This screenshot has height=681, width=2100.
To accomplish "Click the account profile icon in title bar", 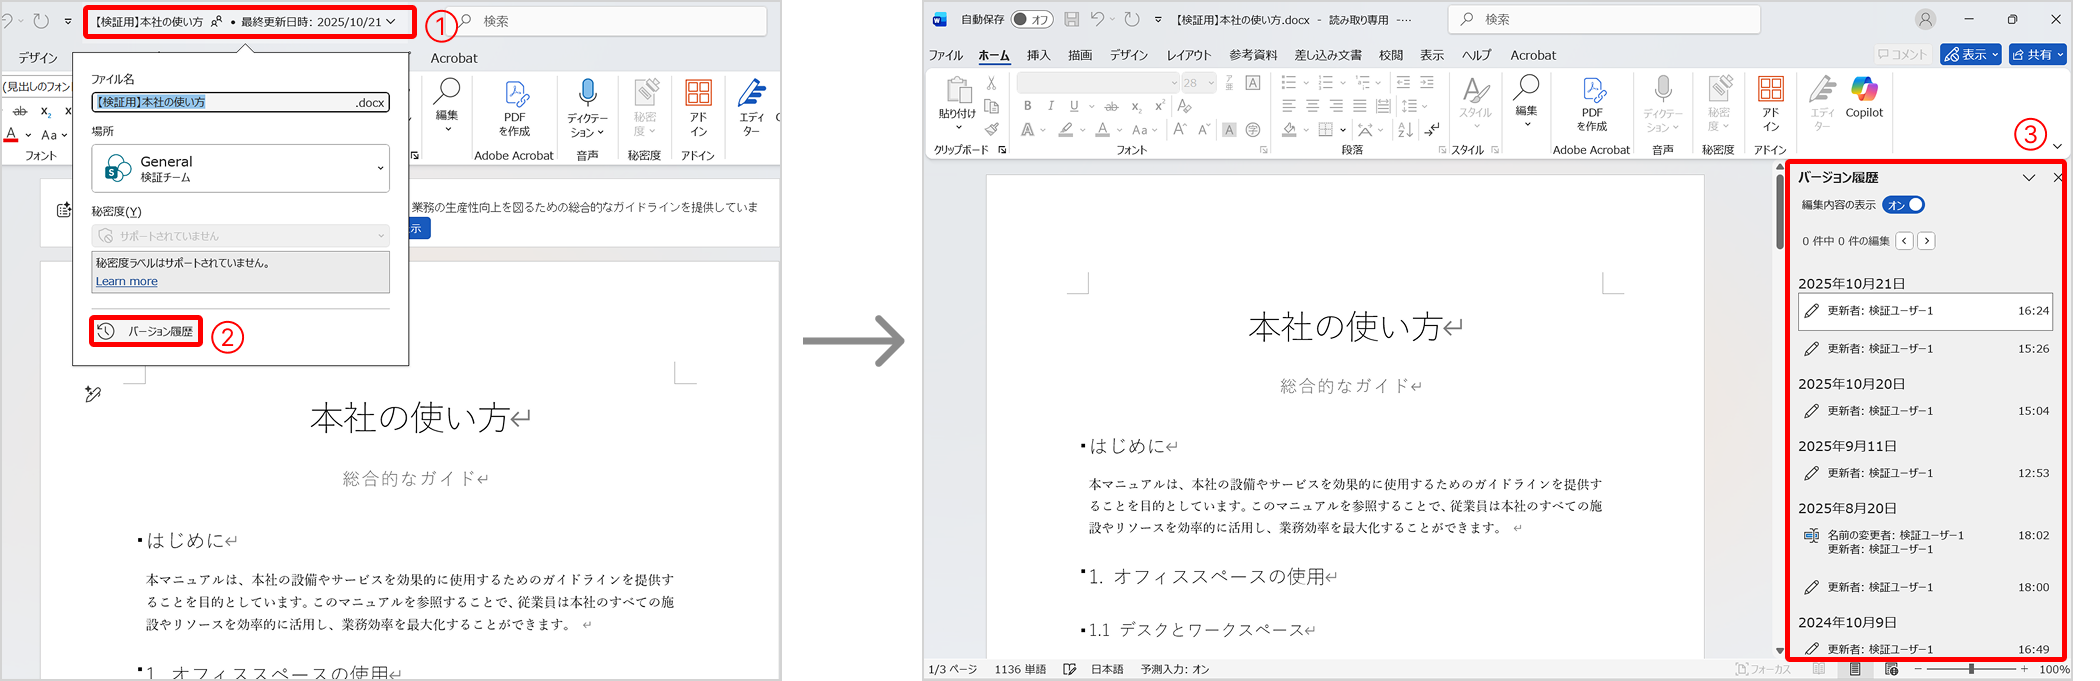I will click(1925, 19).
